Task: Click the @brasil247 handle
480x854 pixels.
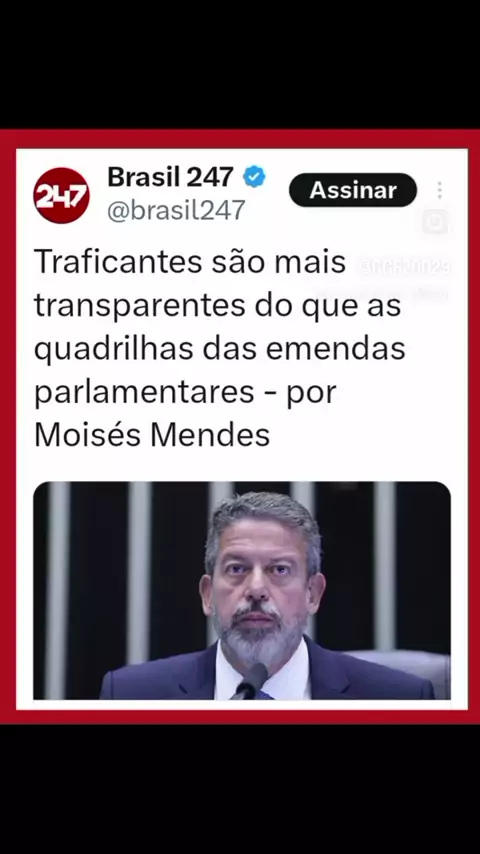Action: click(177, 210)
